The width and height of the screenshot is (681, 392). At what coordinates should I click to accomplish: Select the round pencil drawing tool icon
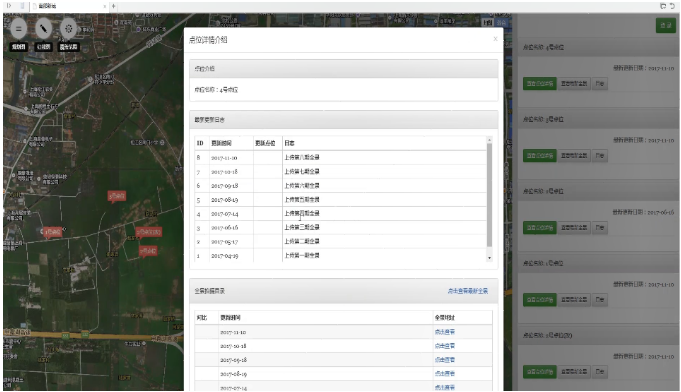pyautogui.click(x=43, y=29)
